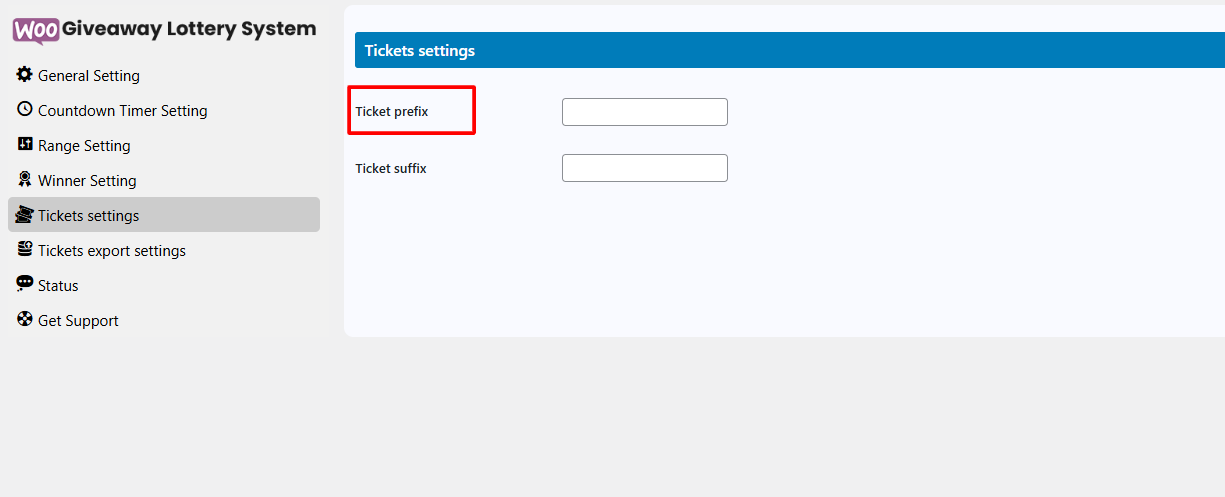
Task: Open the Tickets export settings text link
Action: coord(112,251)
